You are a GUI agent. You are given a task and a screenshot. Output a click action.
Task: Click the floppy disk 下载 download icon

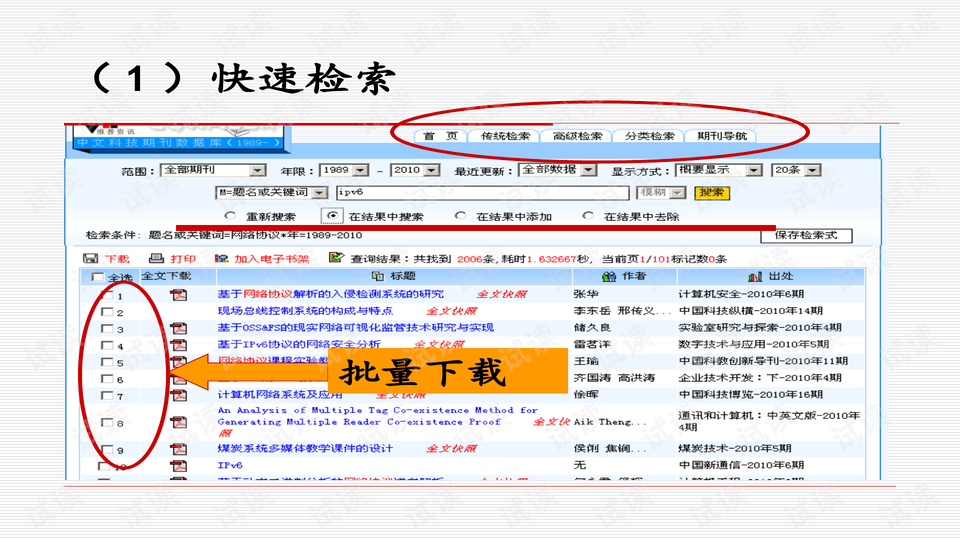click(x=91, y=258)
